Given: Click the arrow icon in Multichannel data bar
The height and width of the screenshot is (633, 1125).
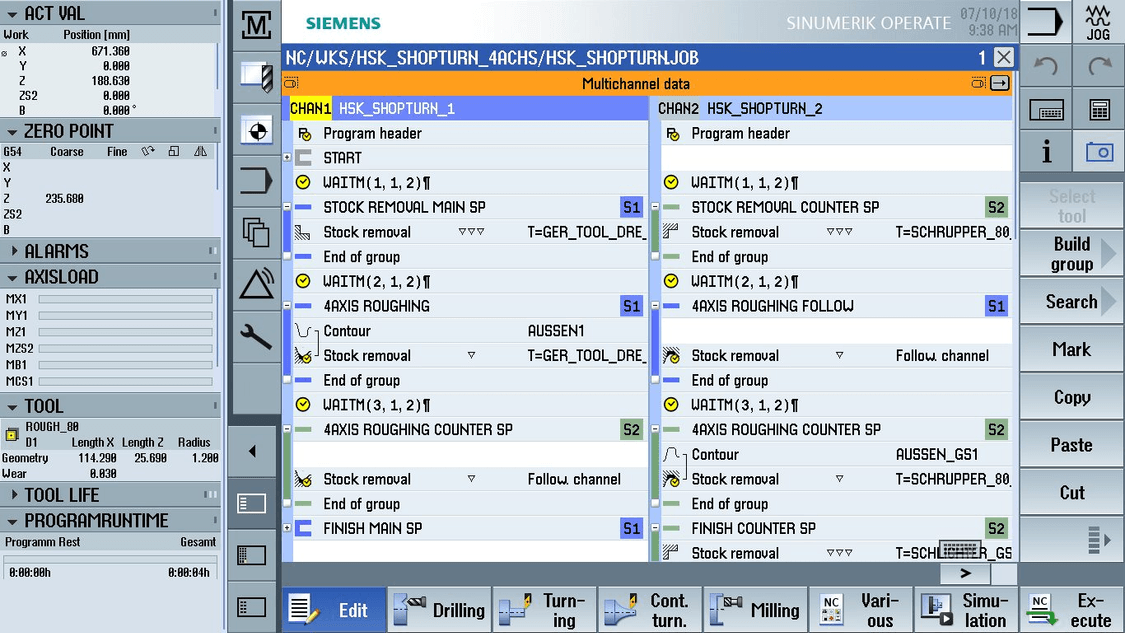Looking at the screenshot, I should point(999,83).
